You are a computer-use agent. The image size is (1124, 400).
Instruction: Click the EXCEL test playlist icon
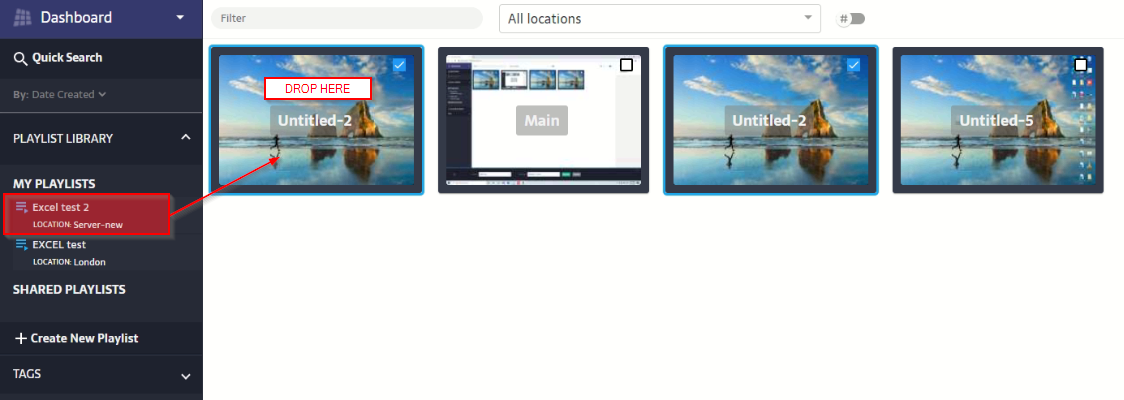point(22,244)
